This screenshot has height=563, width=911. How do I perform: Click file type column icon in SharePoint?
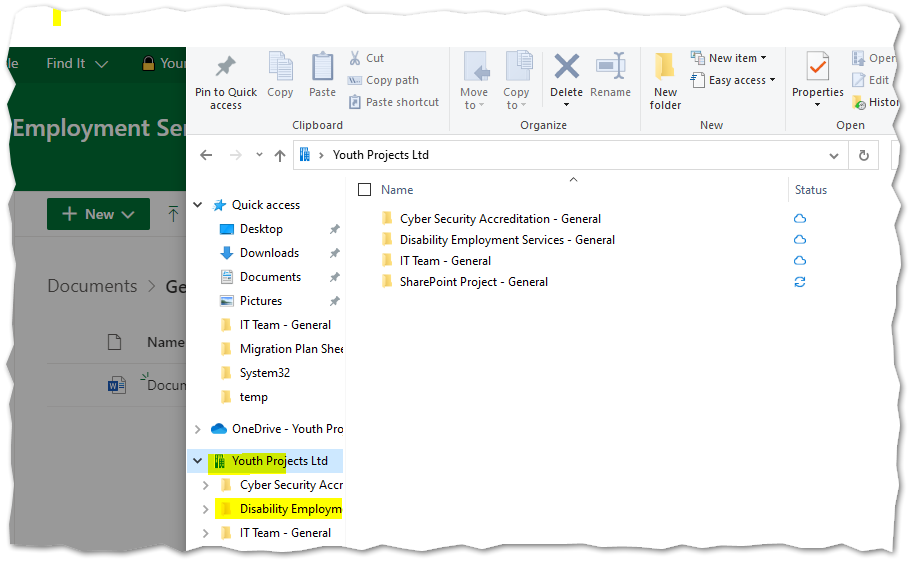point(114,342)
